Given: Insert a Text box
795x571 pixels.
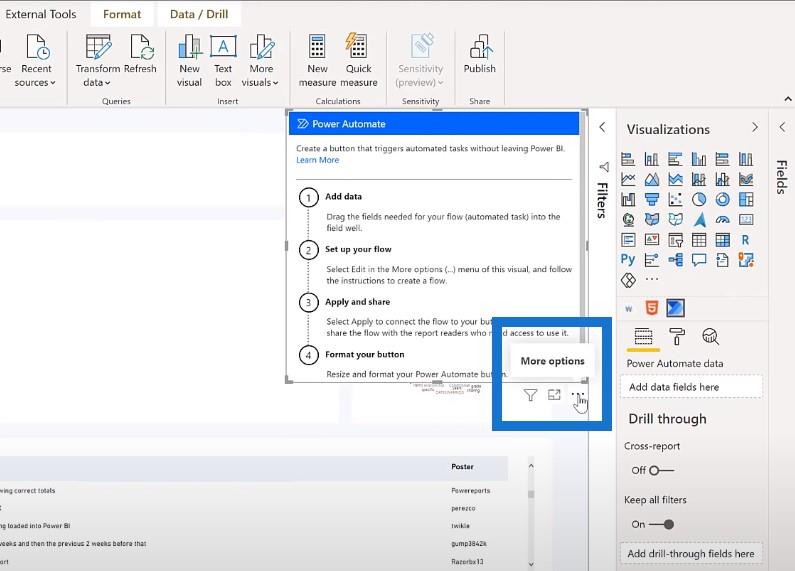Looking at the screenshot, I should pos(223,61).
